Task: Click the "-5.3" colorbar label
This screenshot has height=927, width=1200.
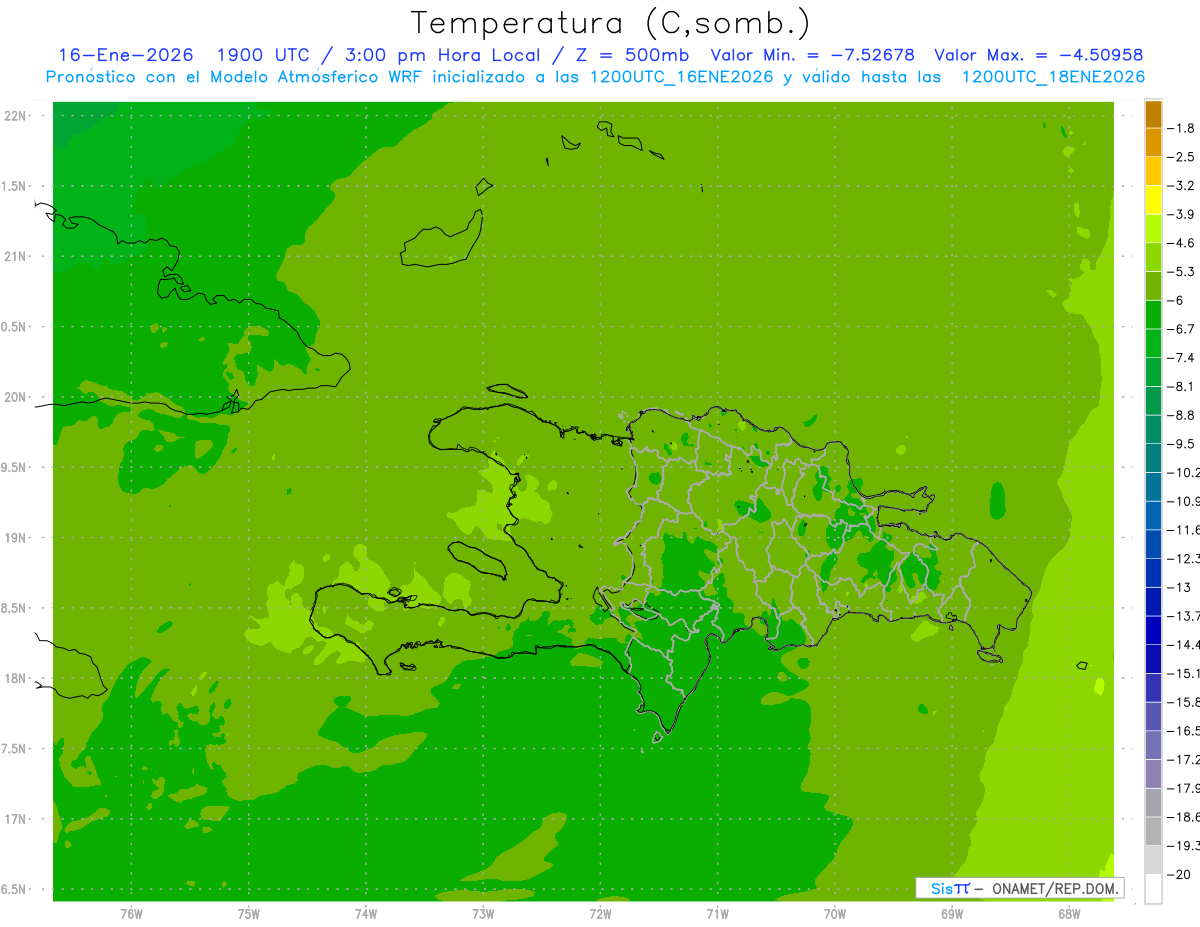Action: tap(1181, 272)
